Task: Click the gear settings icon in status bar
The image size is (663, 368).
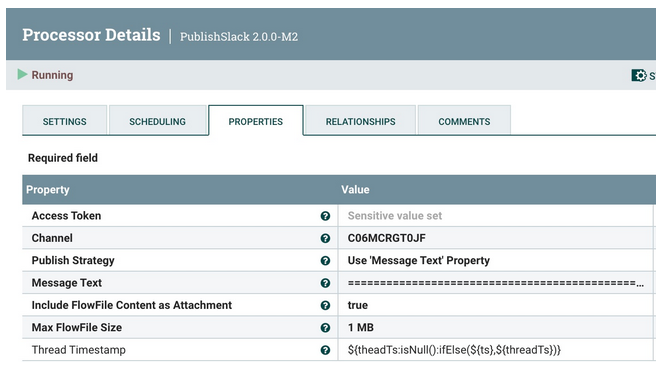Action: coord(639,75)
